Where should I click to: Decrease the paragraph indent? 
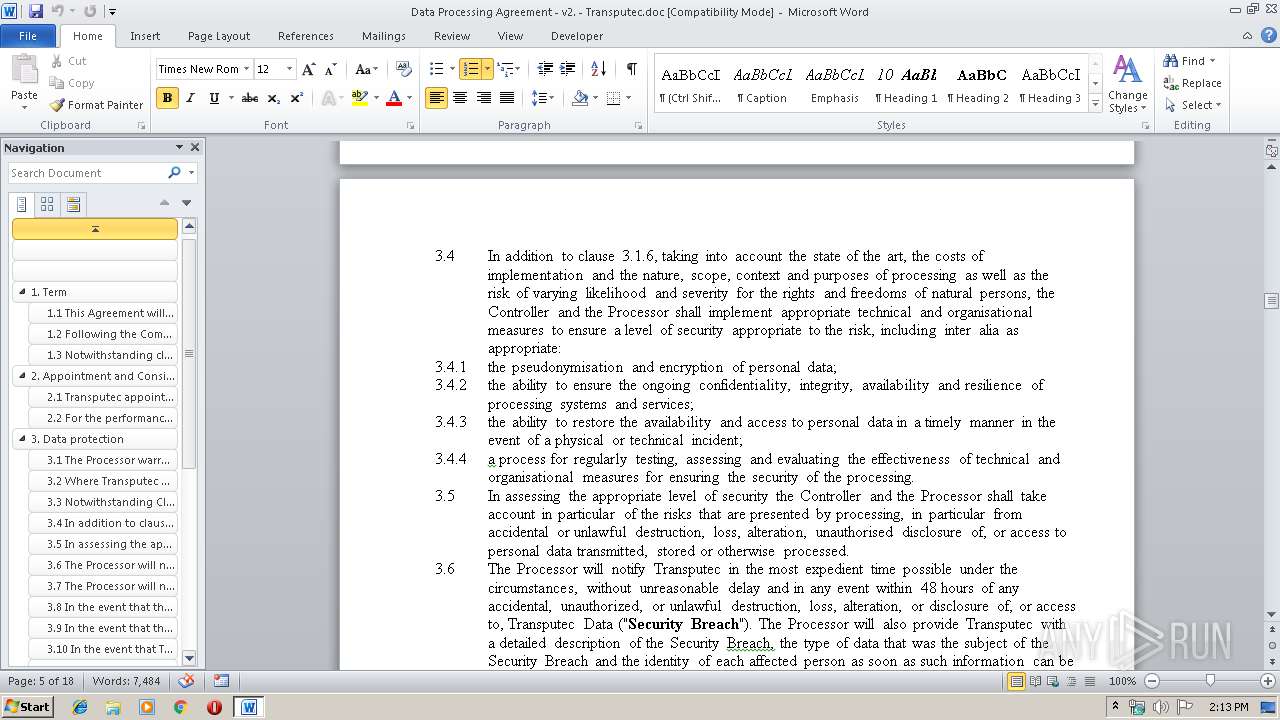click(545, 69)
